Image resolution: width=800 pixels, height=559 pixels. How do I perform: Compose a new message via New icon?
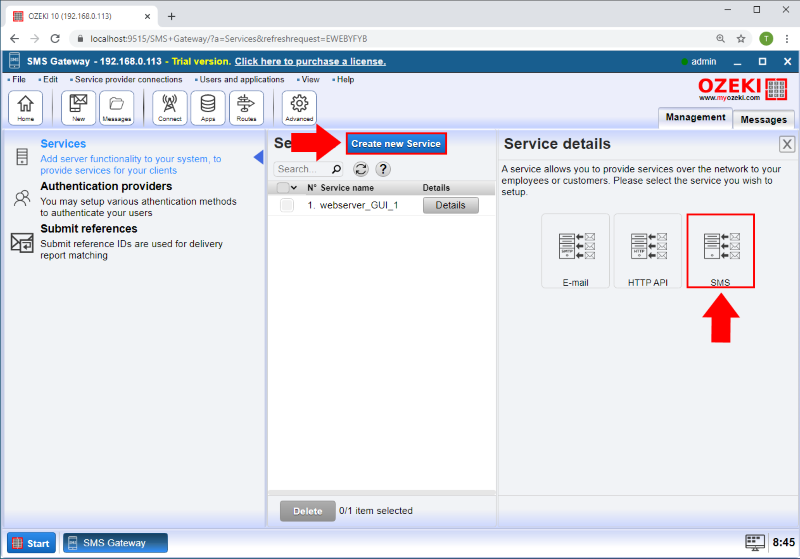pos(79,108)
